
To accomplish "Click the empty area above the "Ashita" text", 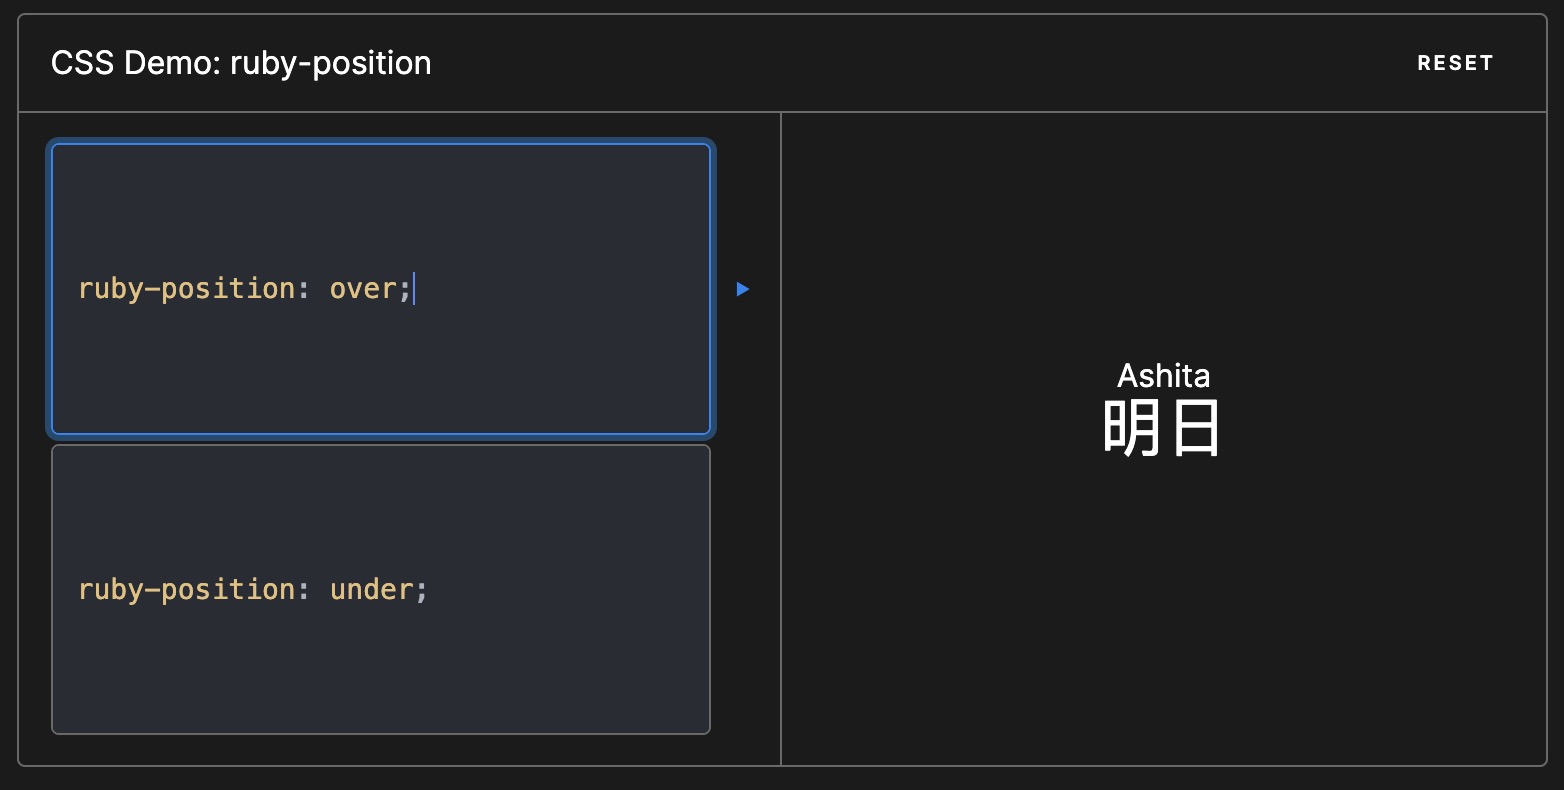I will (x=1163, y=230).
